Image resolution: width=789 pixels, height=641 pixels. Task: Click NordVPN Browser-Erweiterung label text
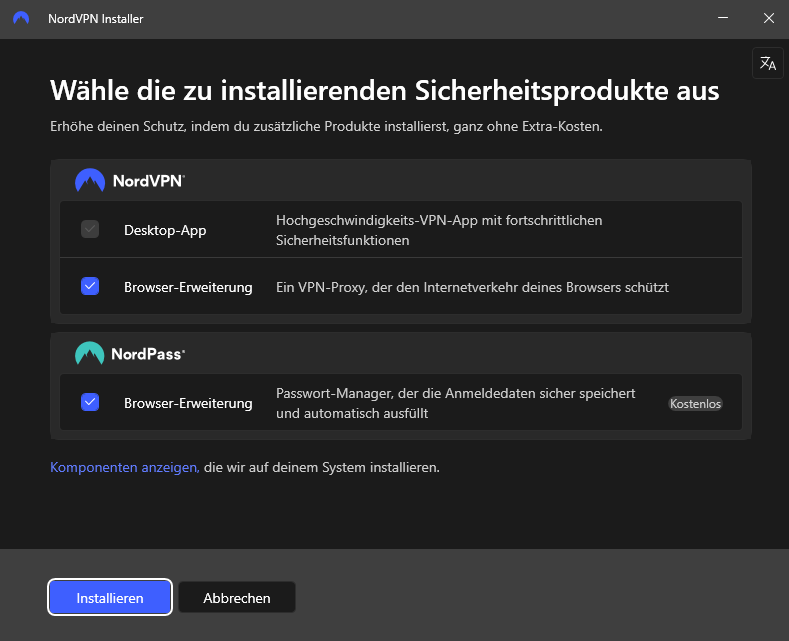188,287
